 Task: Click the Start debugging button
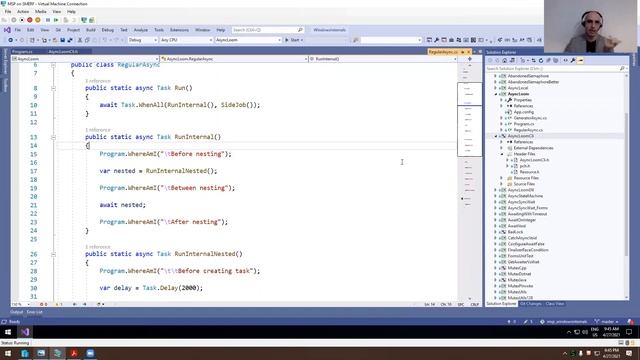(x=294, y=40)
